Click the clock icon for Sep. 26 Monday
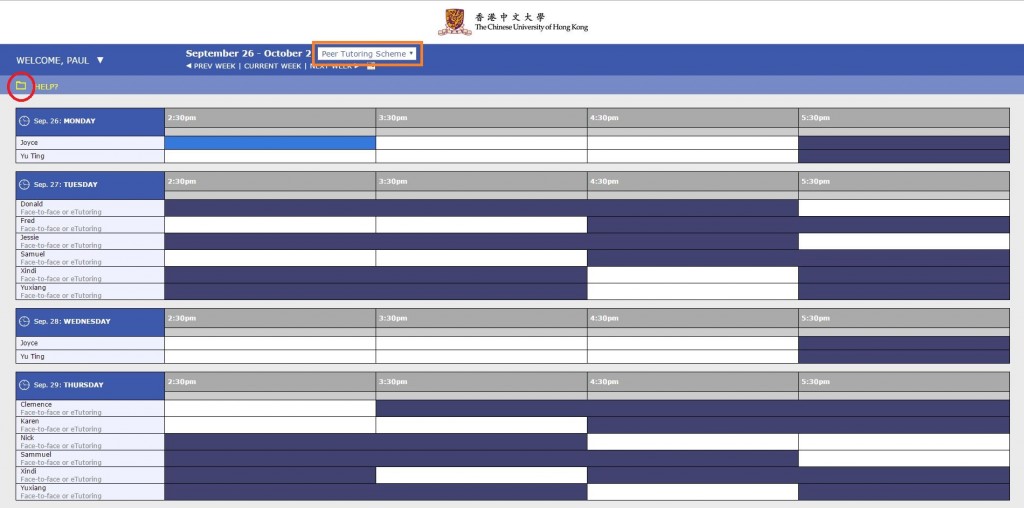The image size is (1024, 508). click(x=24, y=121)
